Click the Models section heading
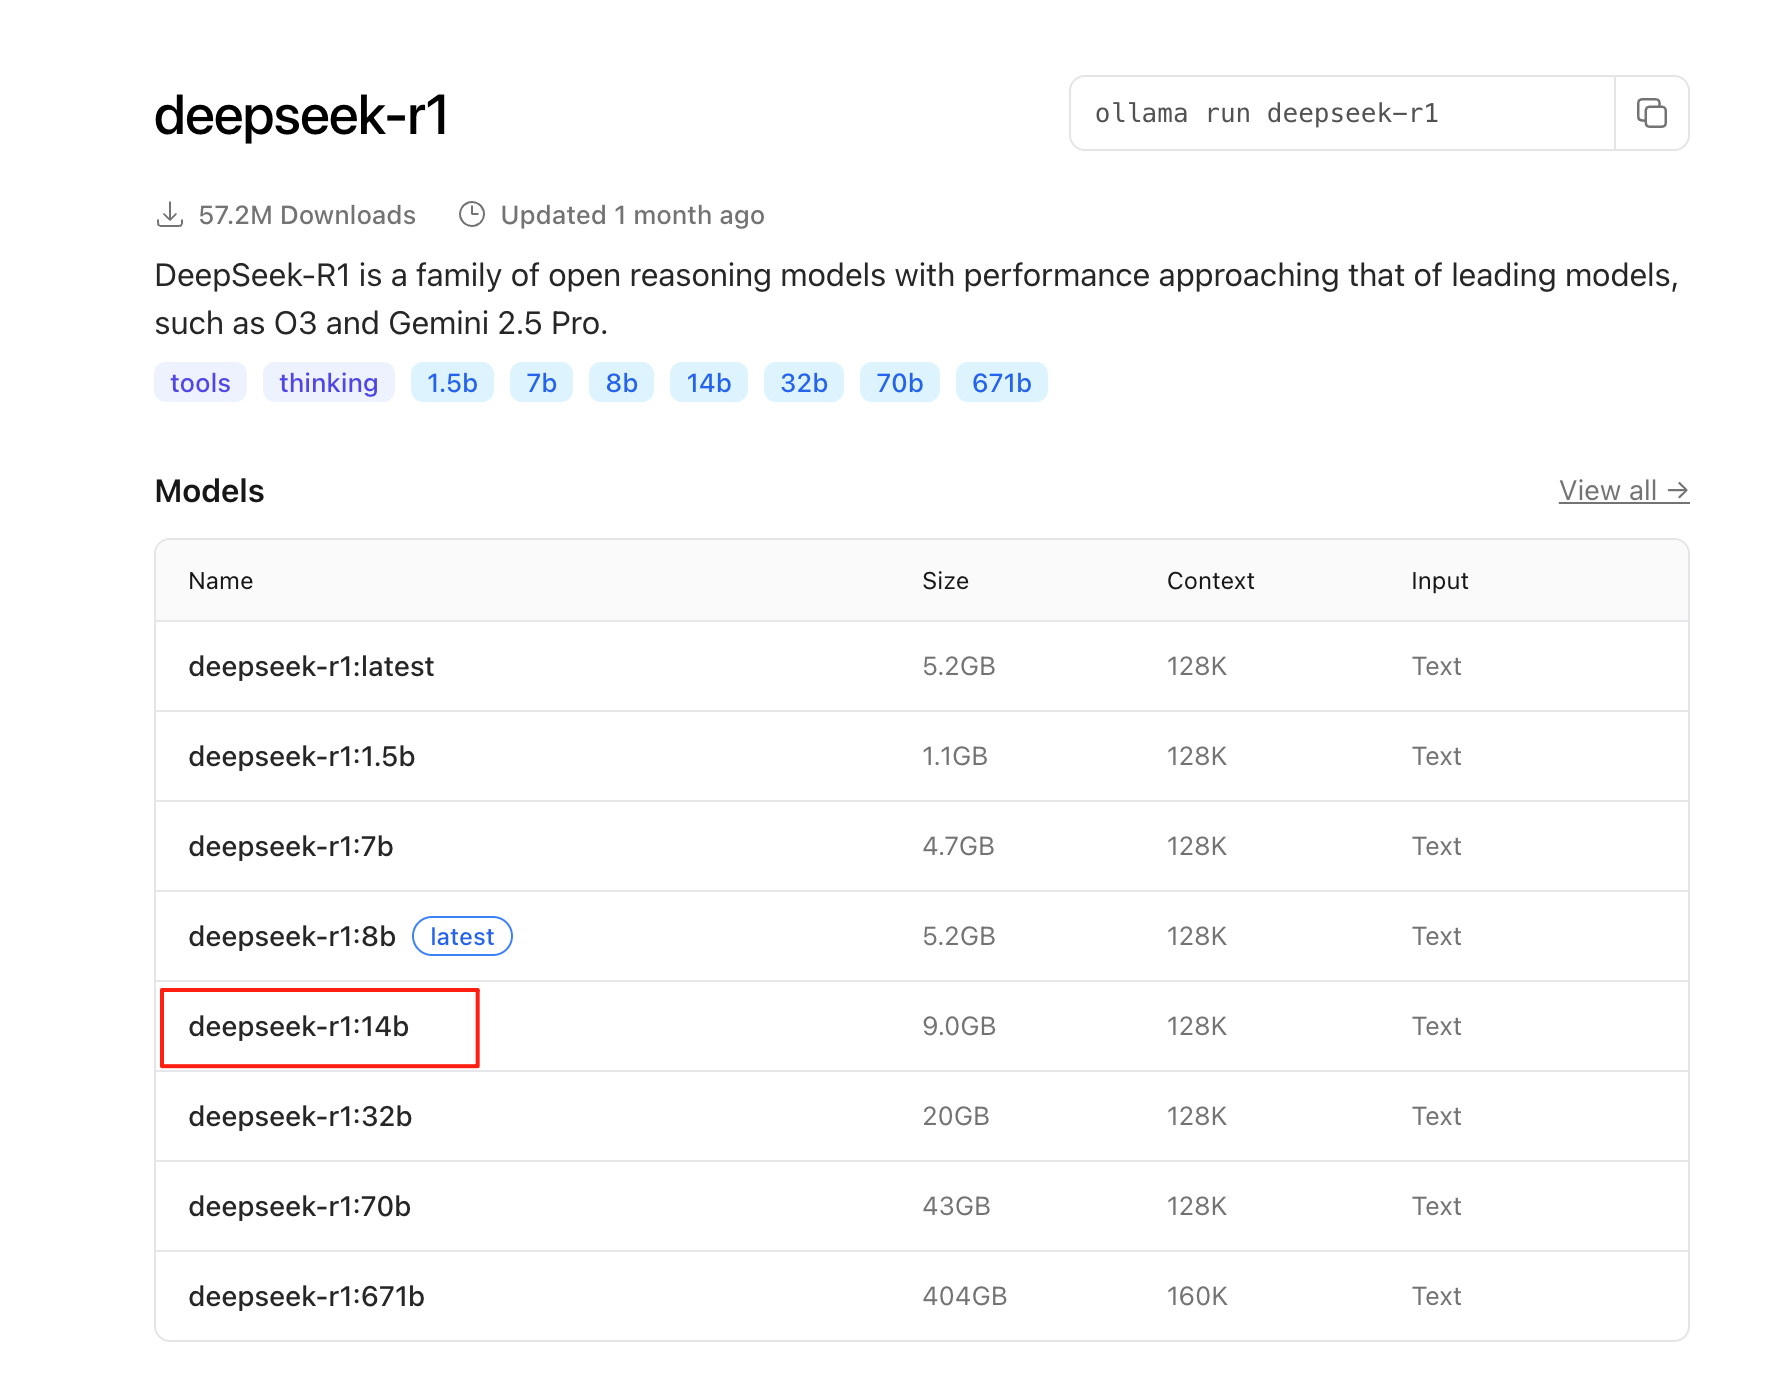The width and height of the screenshot is (1788, 1386). 209,491
